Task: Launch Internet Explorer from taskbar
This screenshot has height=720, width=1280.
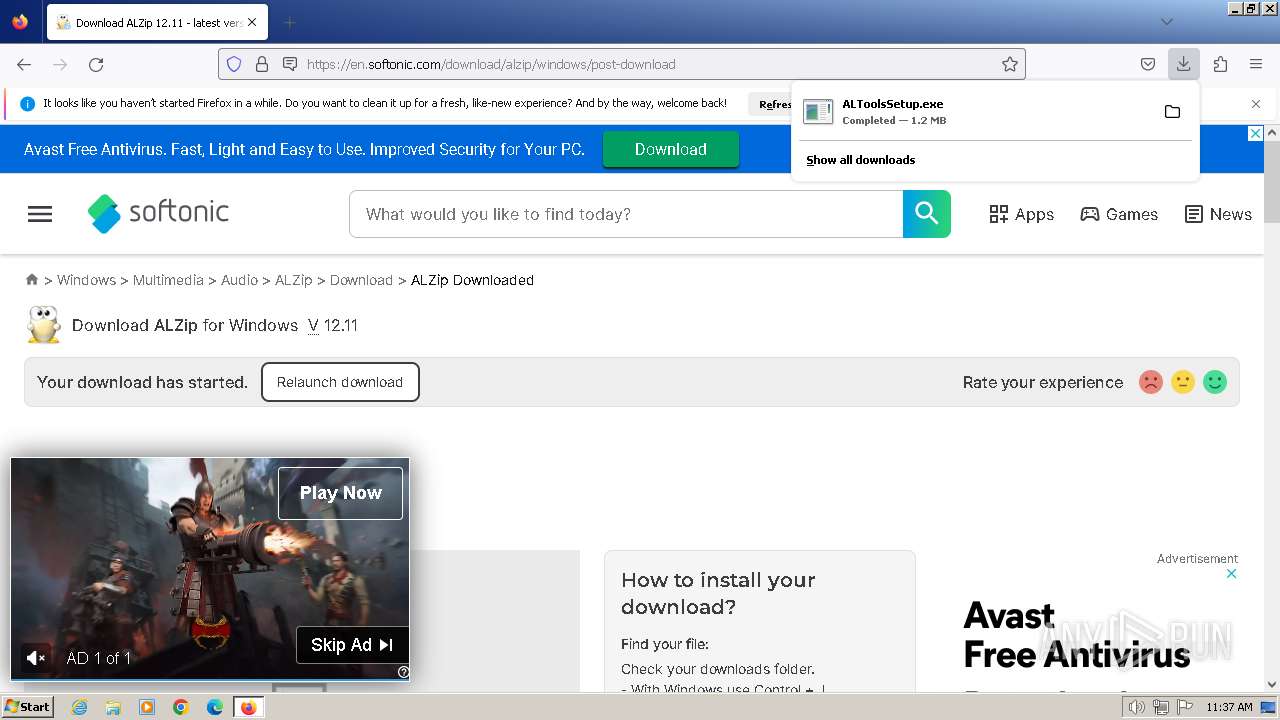Action: 79,707
